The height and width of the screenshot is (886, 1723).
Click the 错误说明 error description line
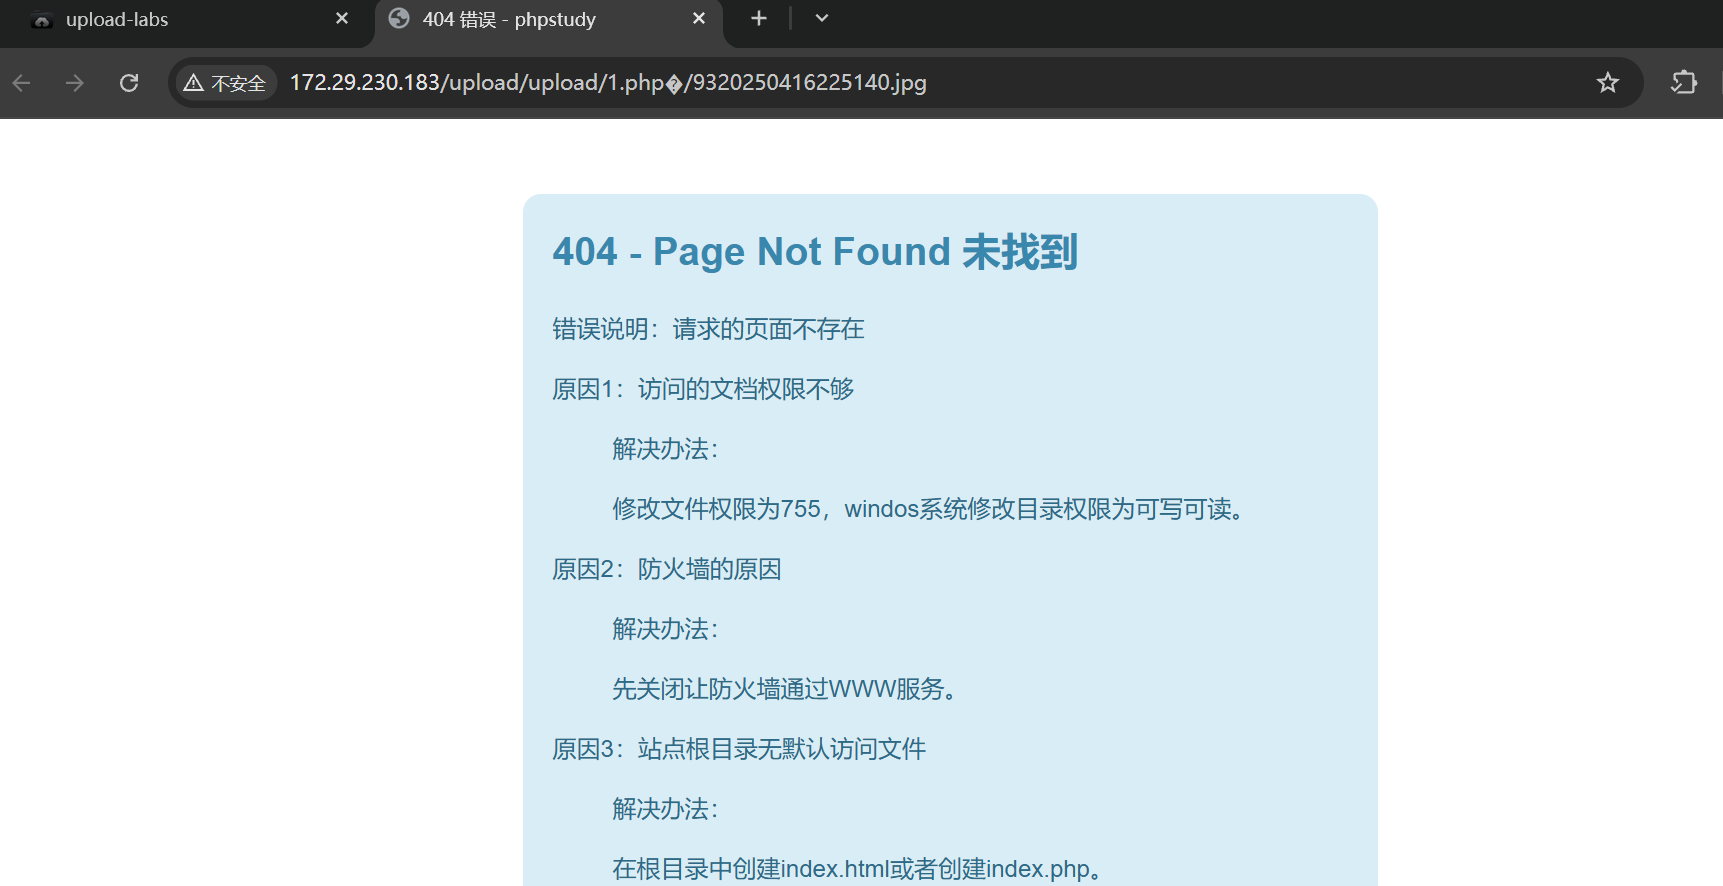tap(708, 329)
